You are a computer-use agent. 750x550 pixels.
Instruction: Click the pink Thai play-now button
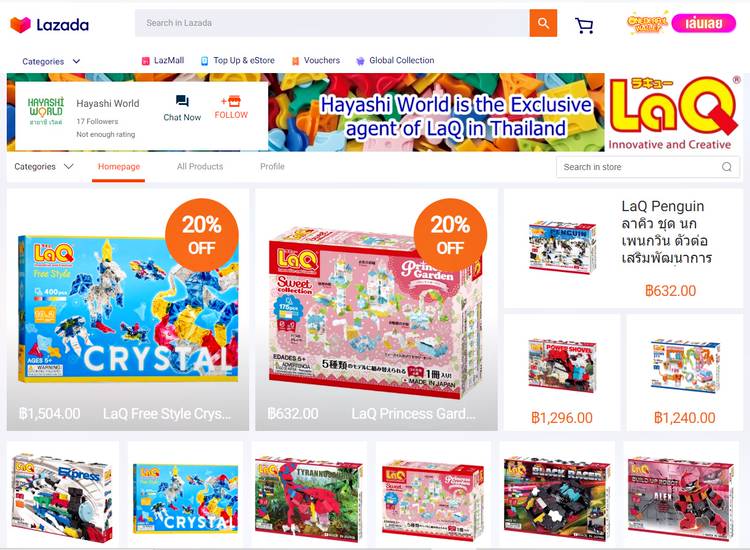704,23
